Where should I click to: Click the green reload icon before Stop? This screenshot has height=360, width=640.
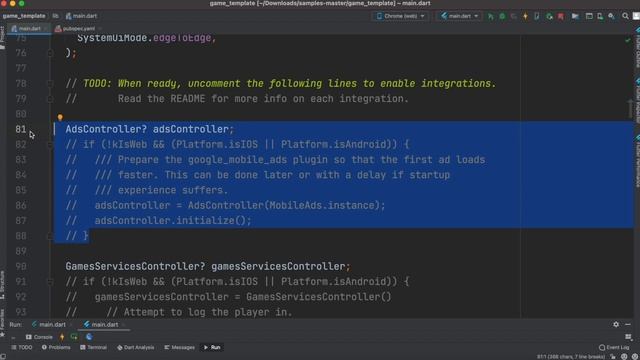(x=549, y=16)
